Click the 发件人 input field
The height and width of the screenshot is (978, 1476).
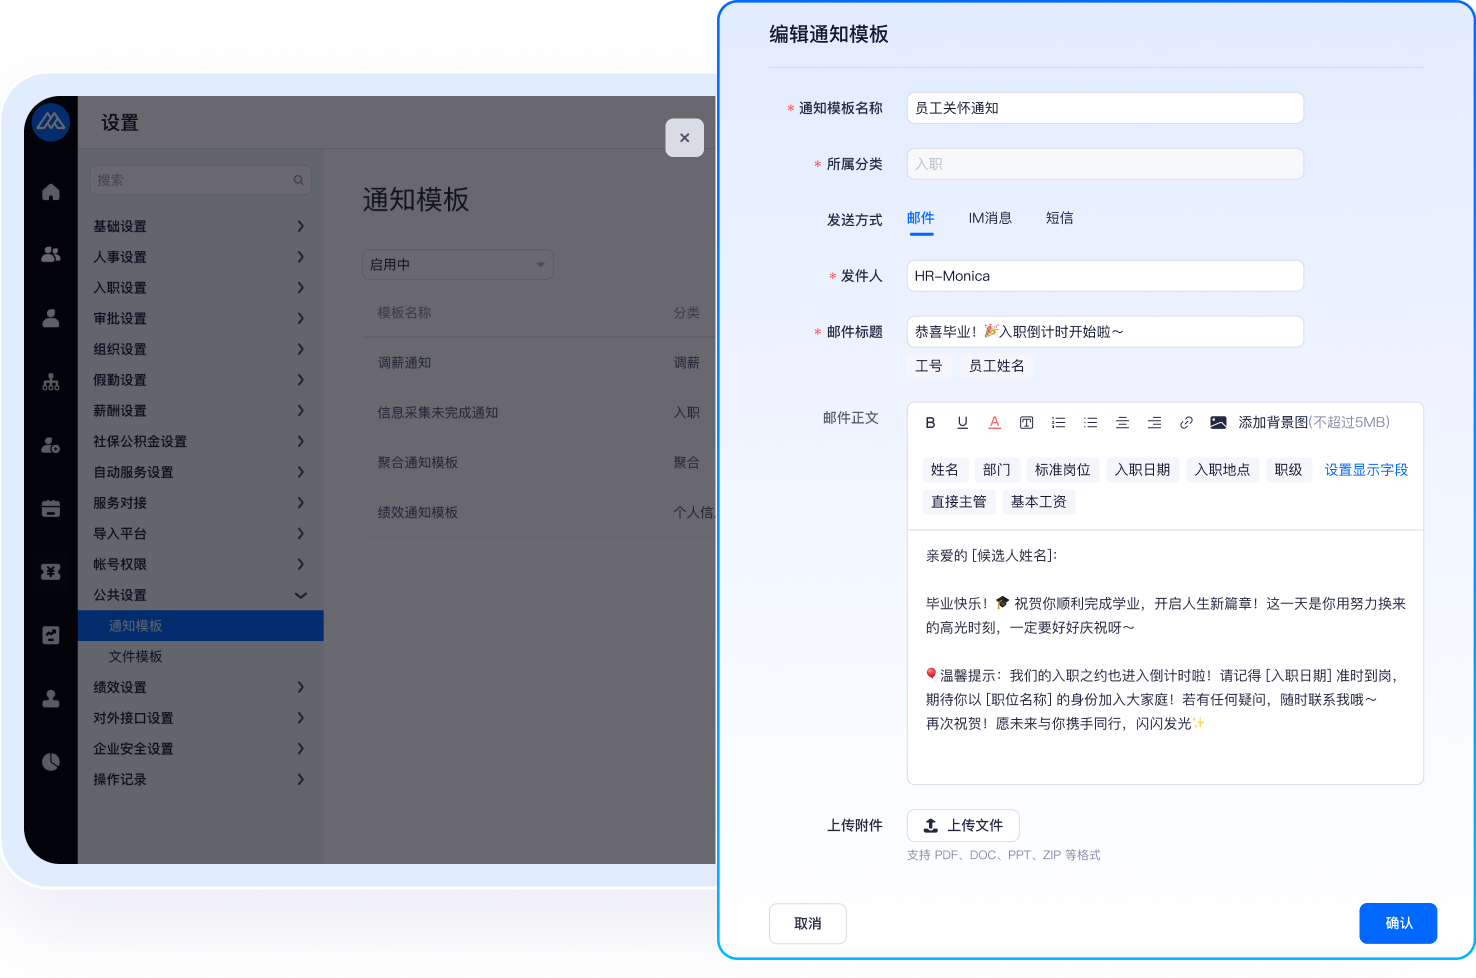pos(1104,276)
